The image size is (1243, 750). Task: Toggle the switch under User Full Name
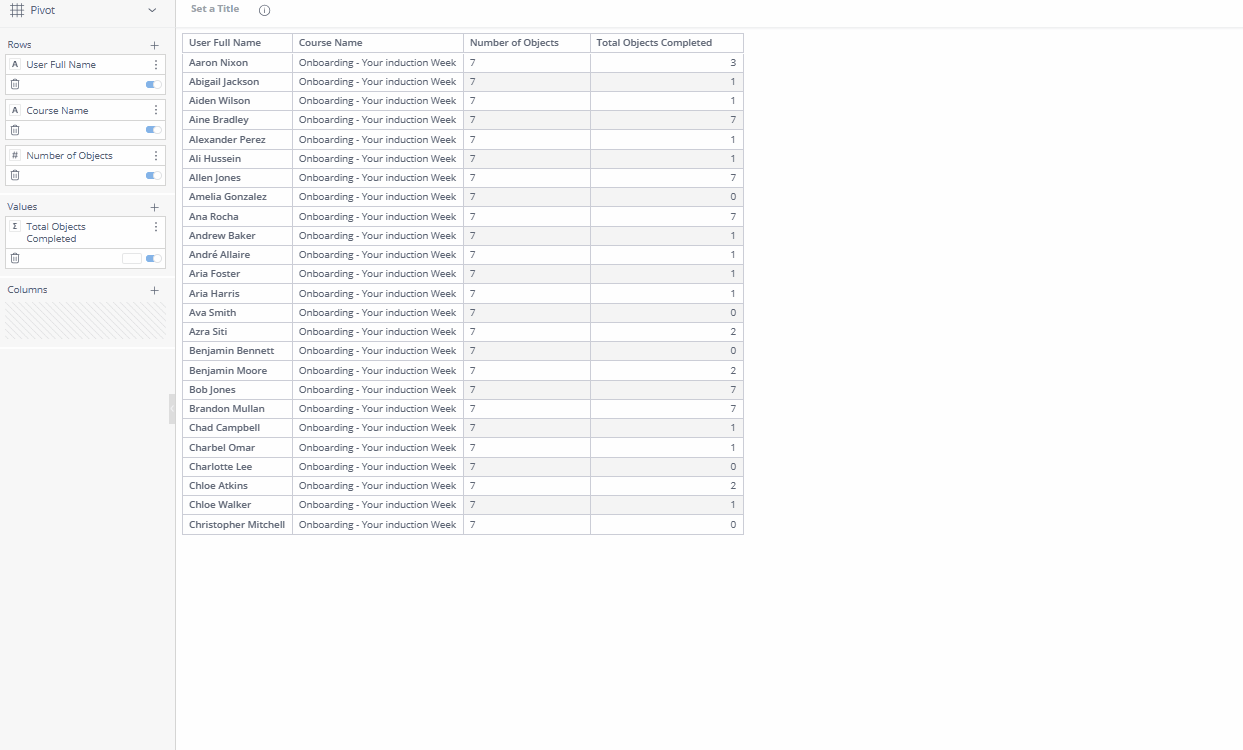pyautogui.click(x=151, y=85)
